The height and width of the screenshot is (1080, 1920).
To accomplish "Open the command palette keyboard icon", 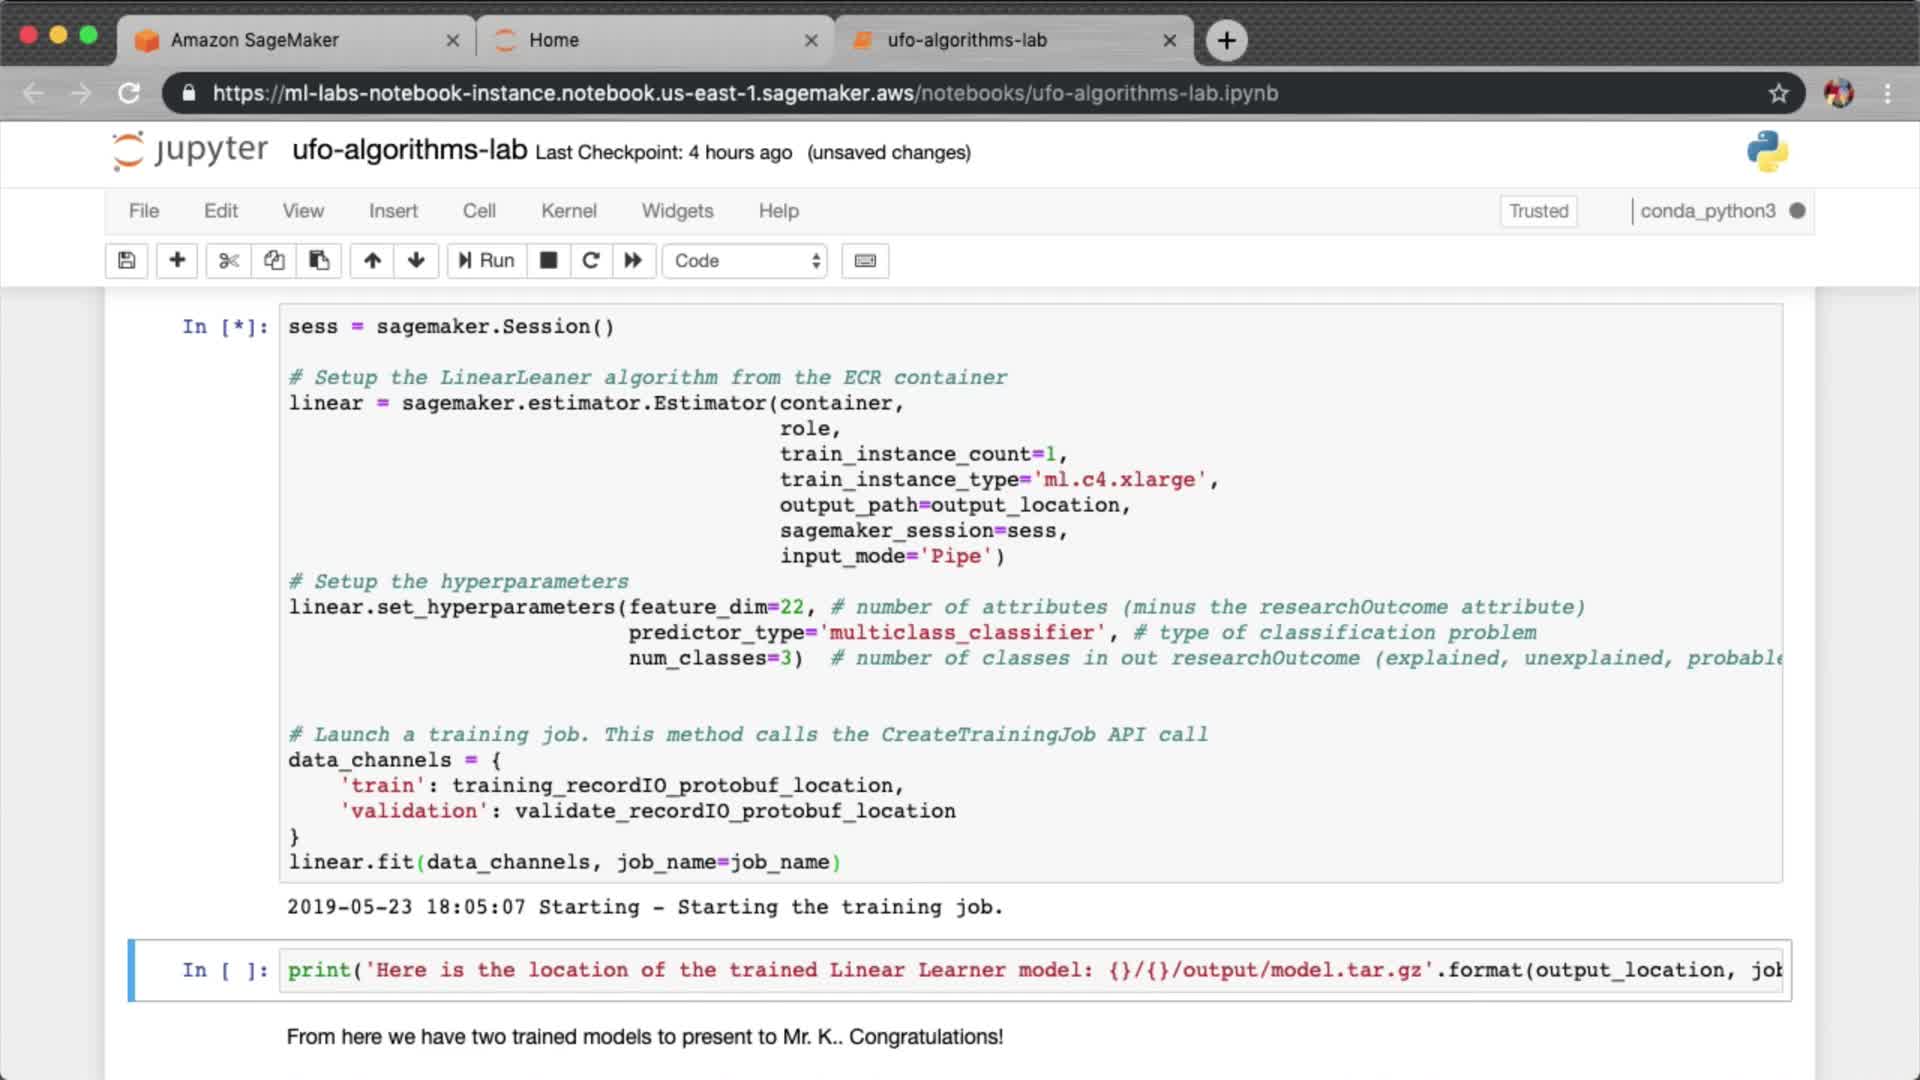I will 865,261.
